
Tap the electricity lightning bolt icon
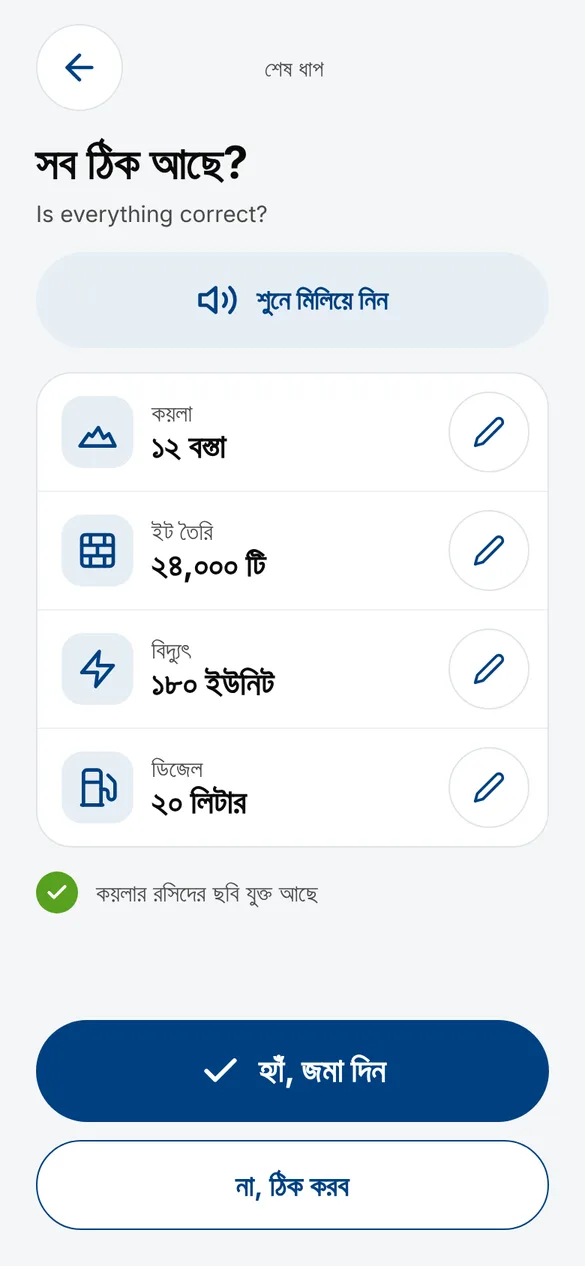pyautogui.click(x=97, y=669)
